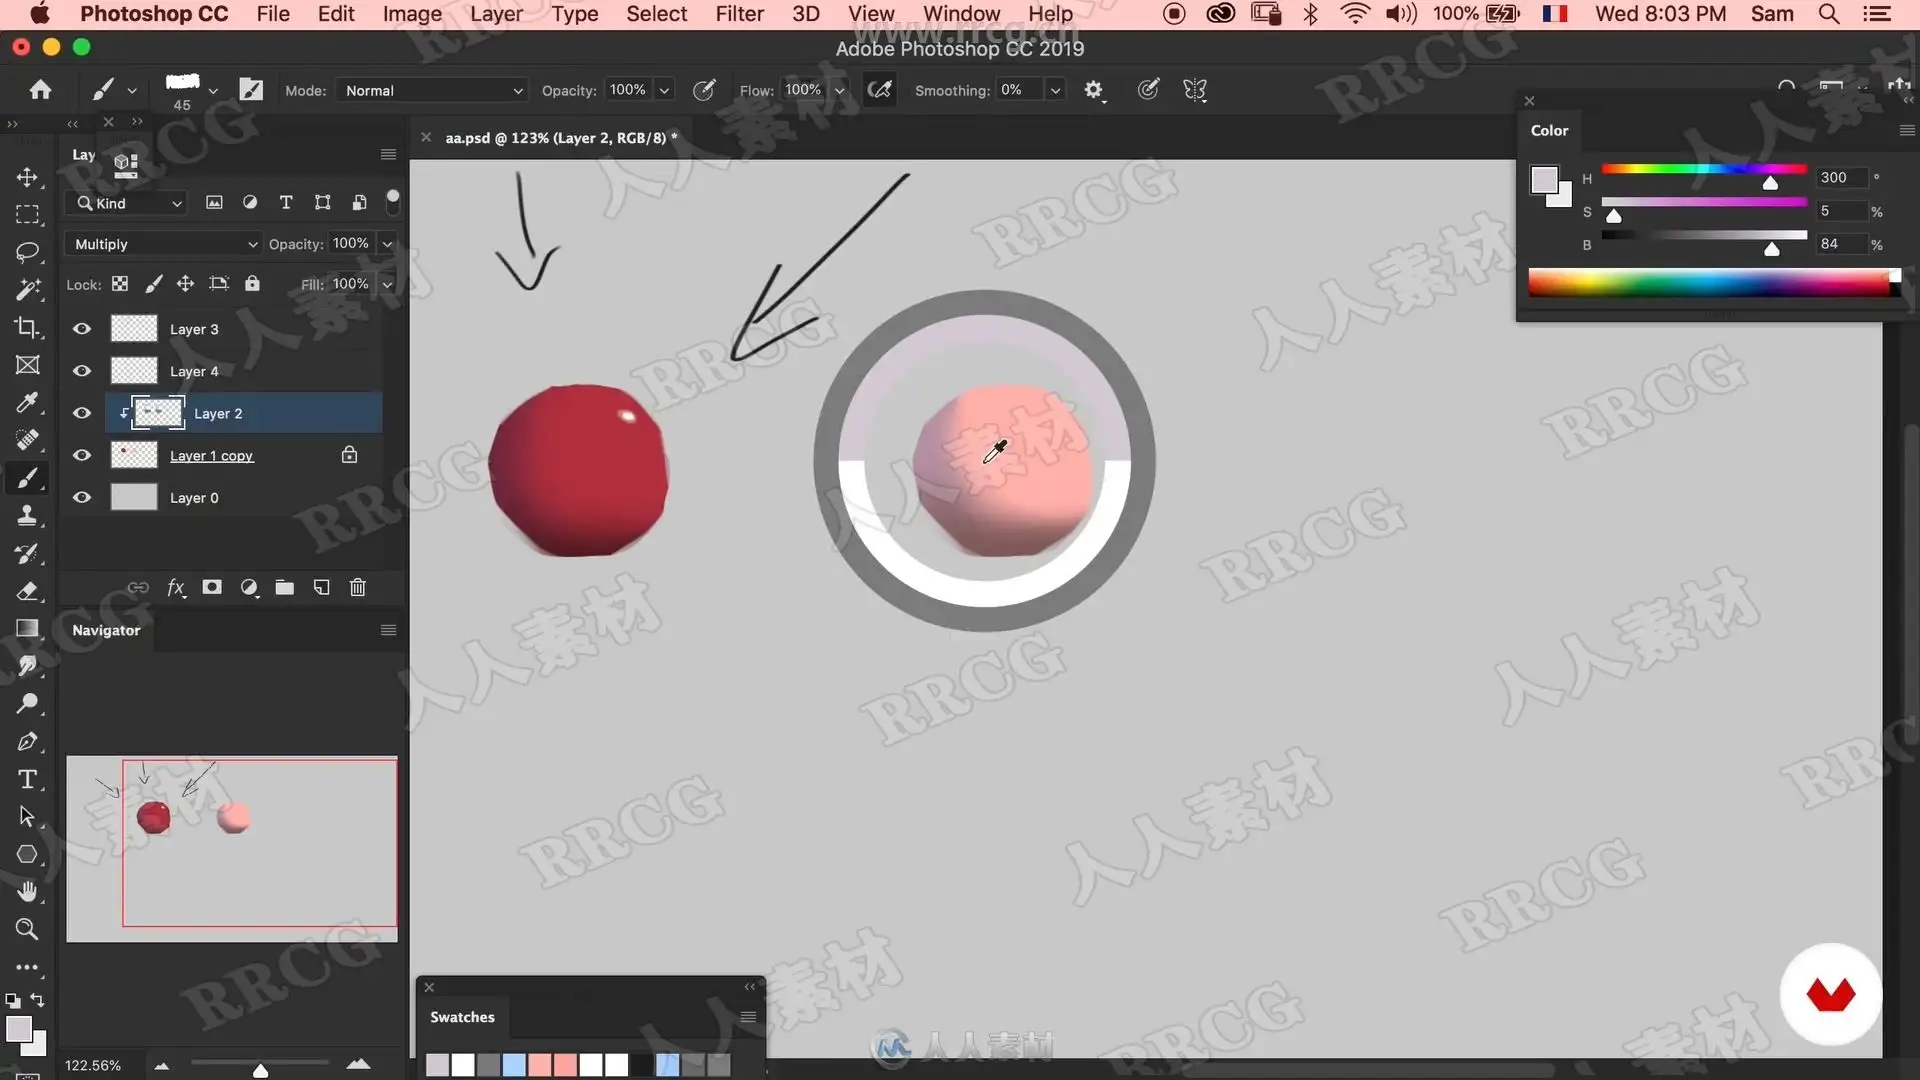The height and width of the screenshot is (1080, 1920).
Task: Select the History Brush tool
Action: coord(27,554)
